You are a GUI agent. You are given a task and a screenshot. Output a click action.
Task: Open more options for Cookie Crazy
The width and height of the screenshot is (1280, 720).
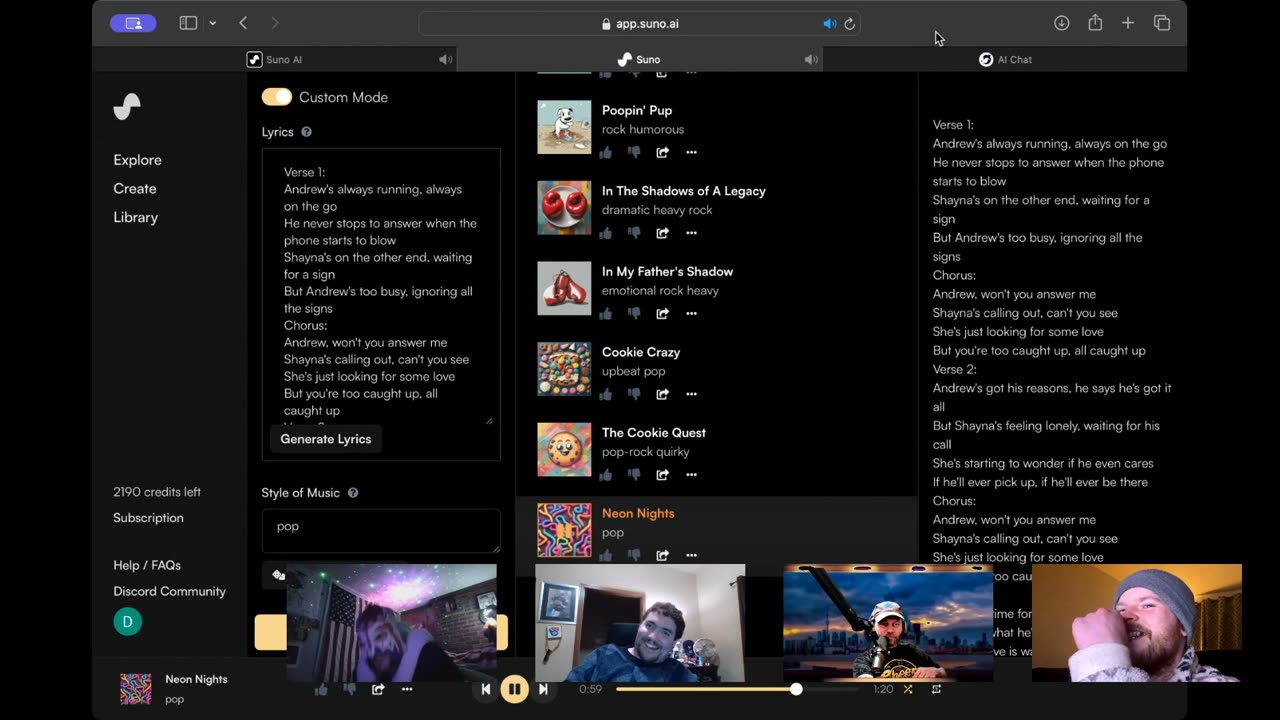click(x=691, y=394)
